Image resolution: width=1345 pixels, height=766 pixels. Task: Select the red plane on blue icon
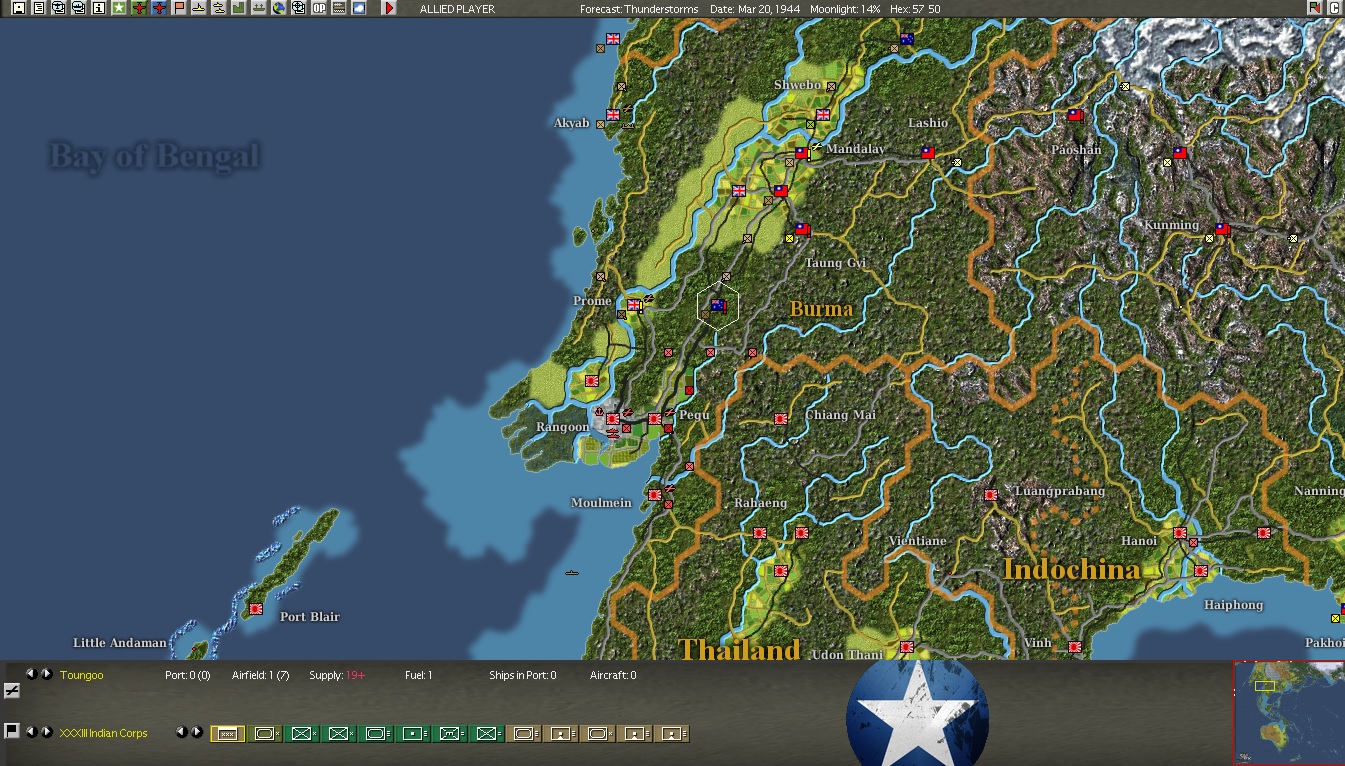pyautogui.click(x=159, y=8)
